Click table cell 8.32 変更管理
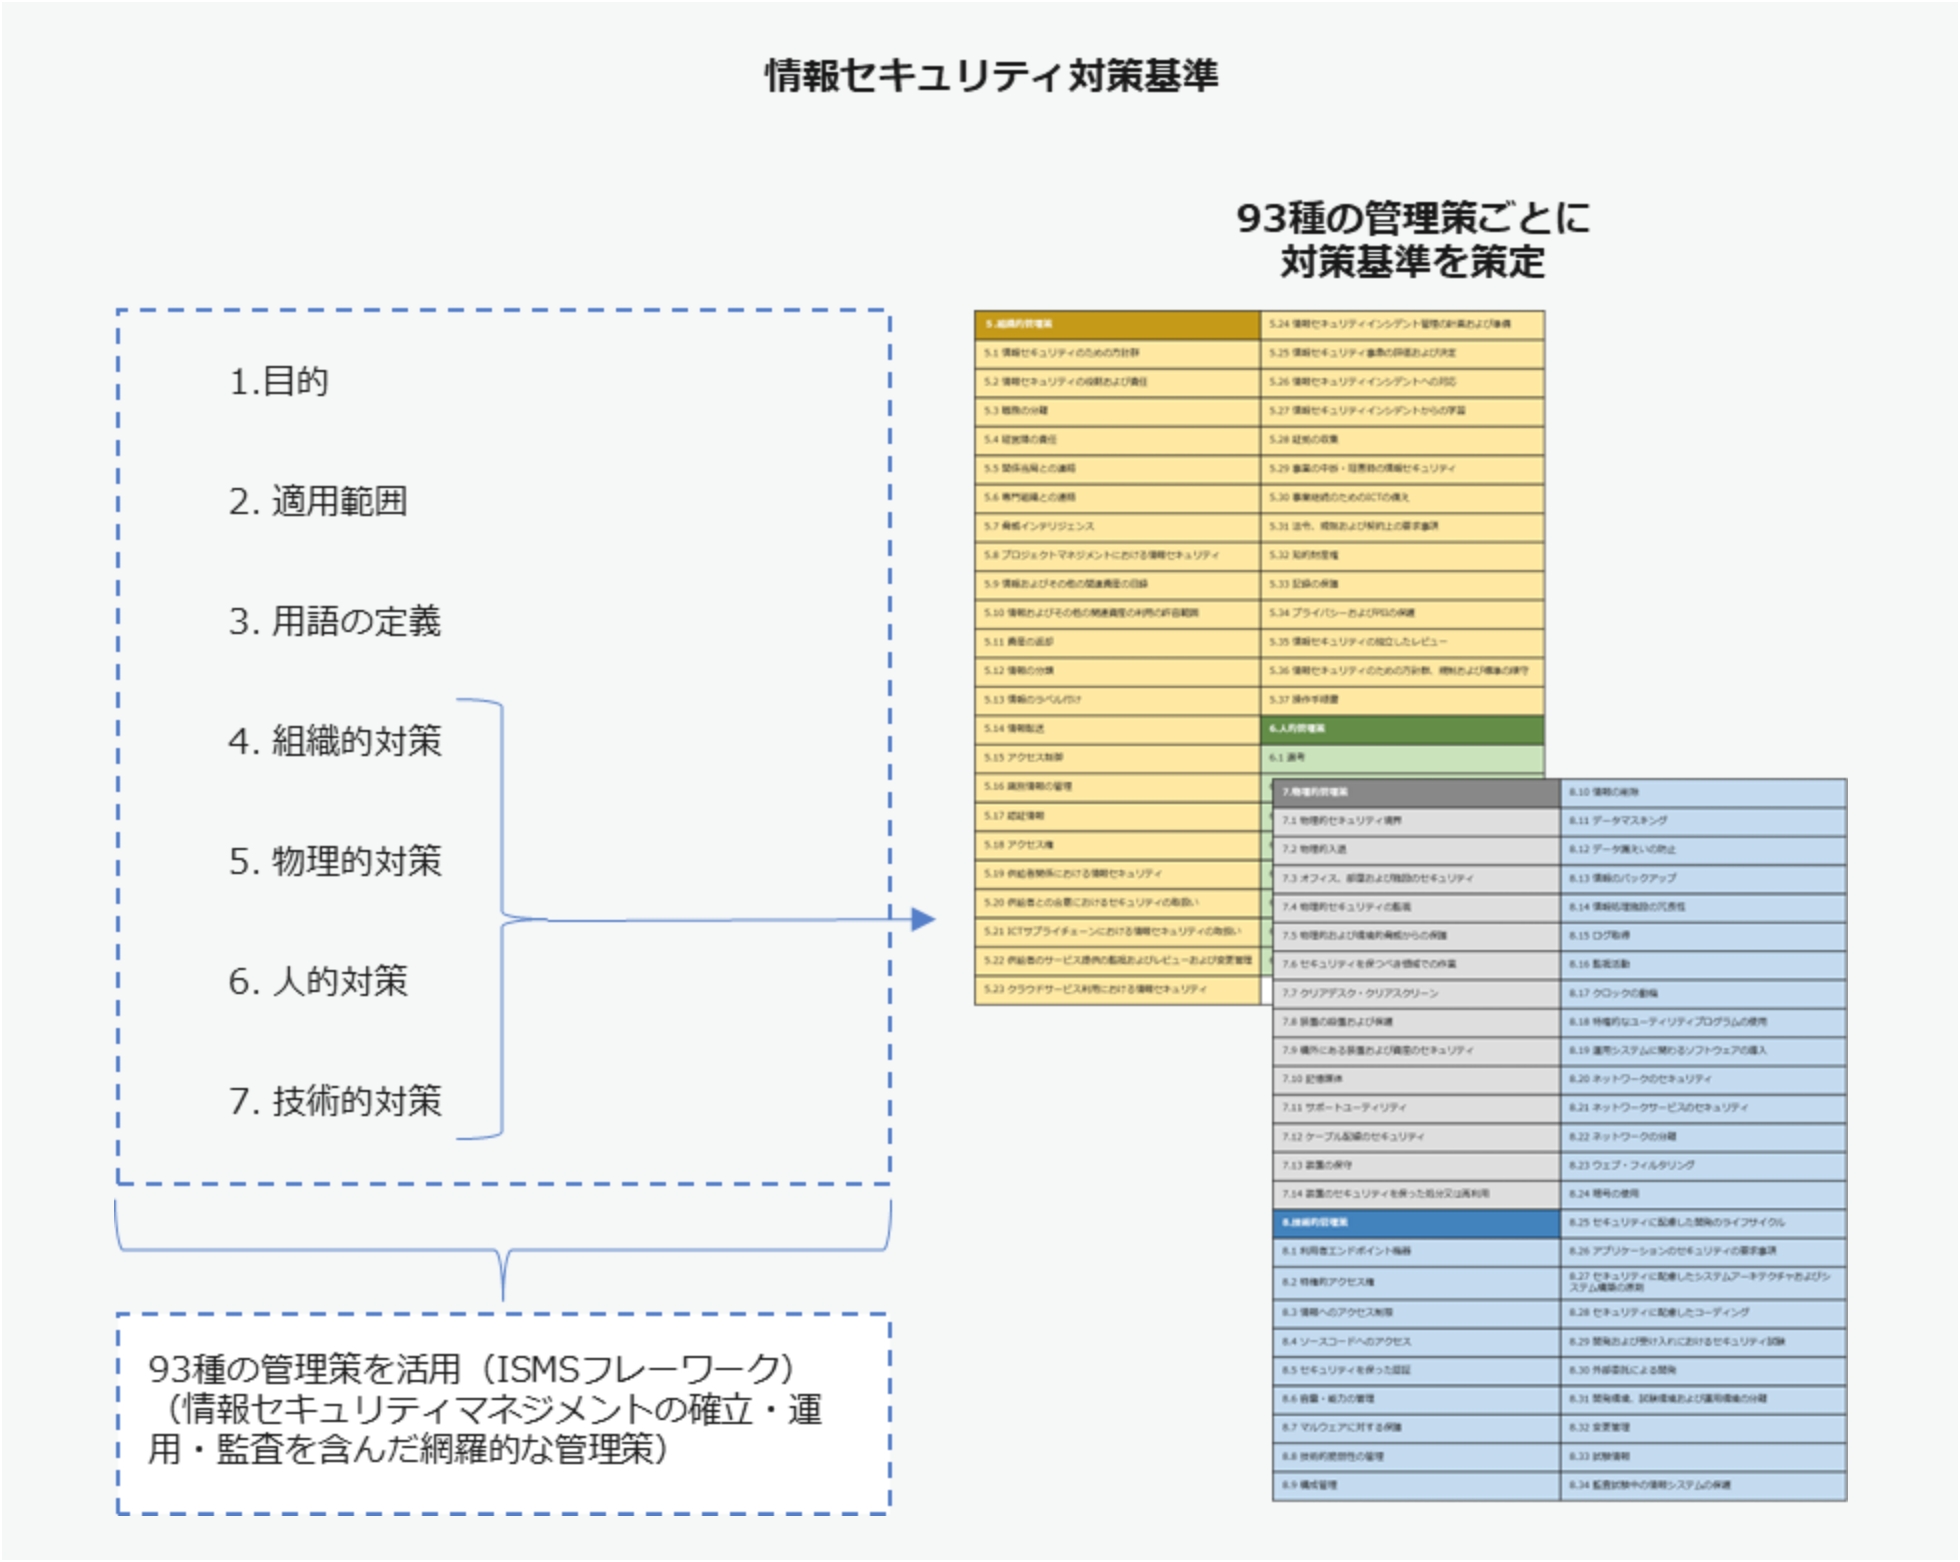 1703,1429
